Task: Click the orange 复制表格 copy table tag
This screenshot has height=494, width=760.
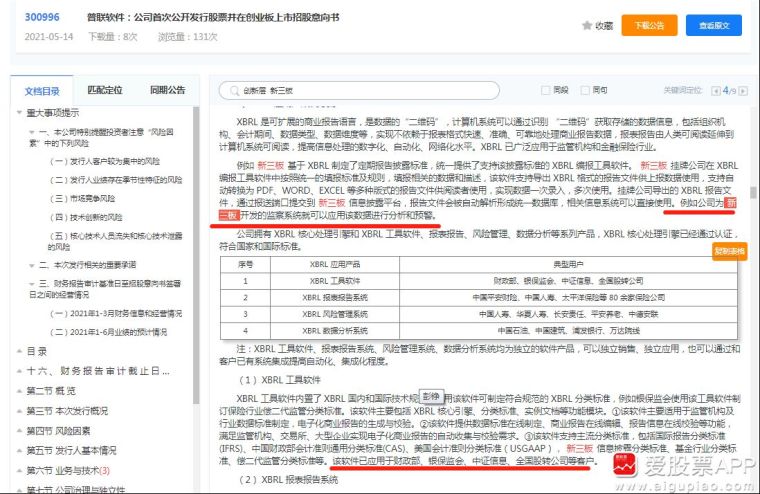Action: click(x=729, y=251)
